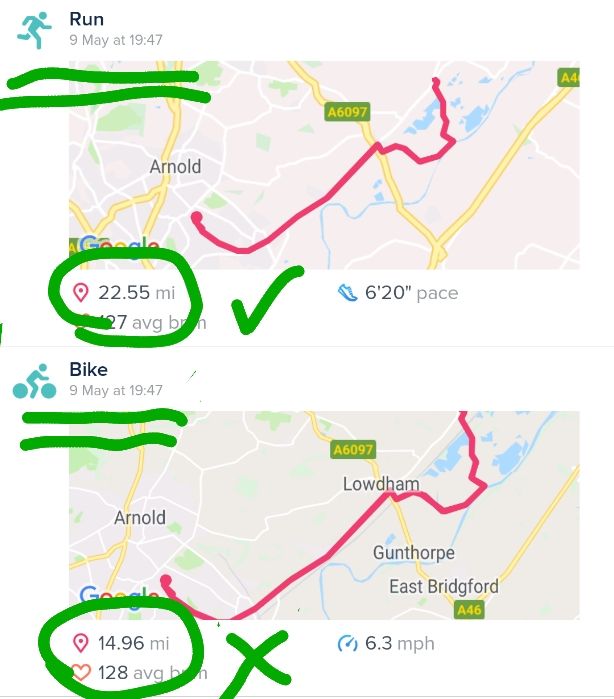Viewport: 614px width, 699px height.
Task: Click the location pin beside 14.96 mi
Action: (x=81, y=643)
